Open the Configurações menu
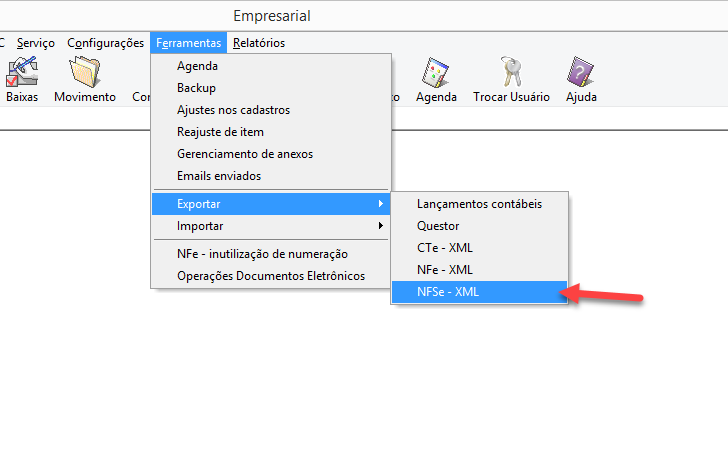This screenshot has height=451, width=728. [x=105, y=43]
